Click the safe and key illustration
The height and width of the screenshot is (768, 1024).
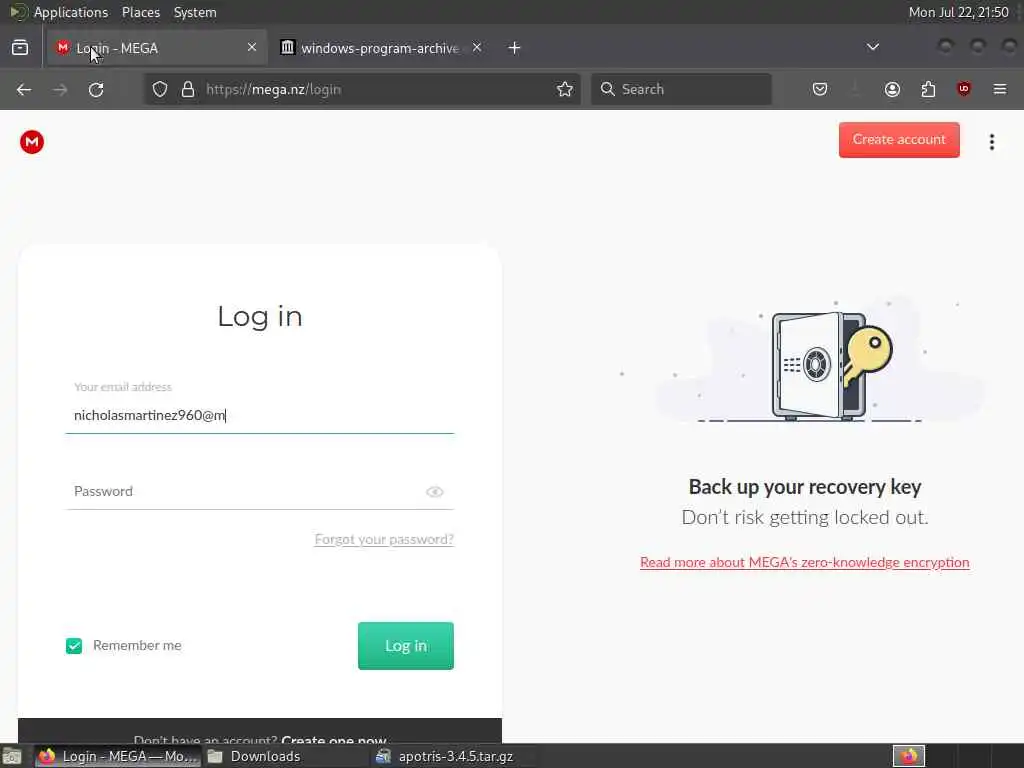(x=831, y=366)
